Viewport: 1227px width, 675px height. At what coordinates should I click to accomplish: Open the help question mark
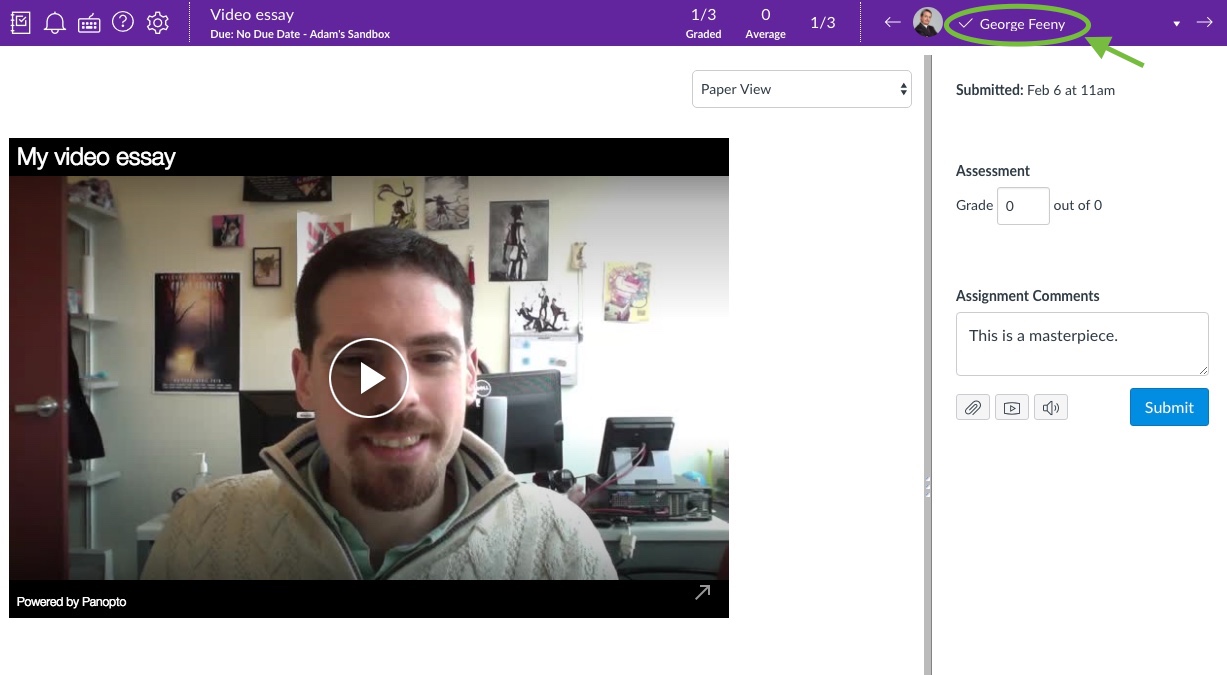123,22
